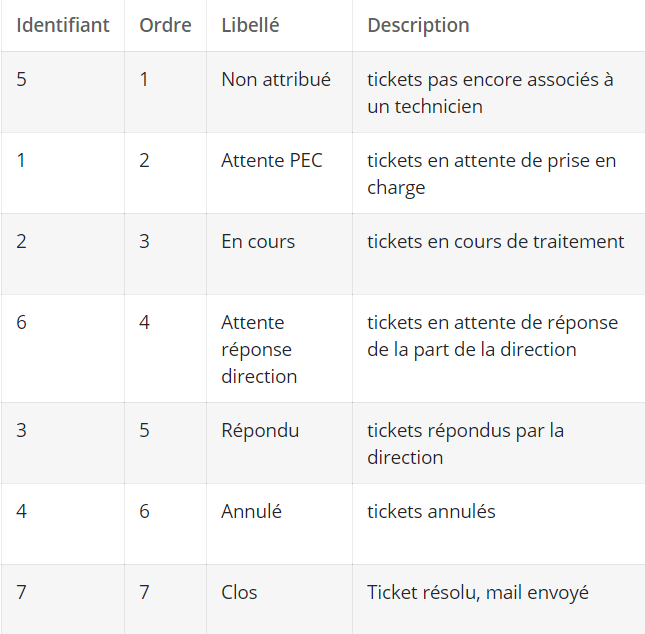Click identifier 5 in the Non attribué row
The height and width of the screenshot is (634, 645).
pos(21,79)
